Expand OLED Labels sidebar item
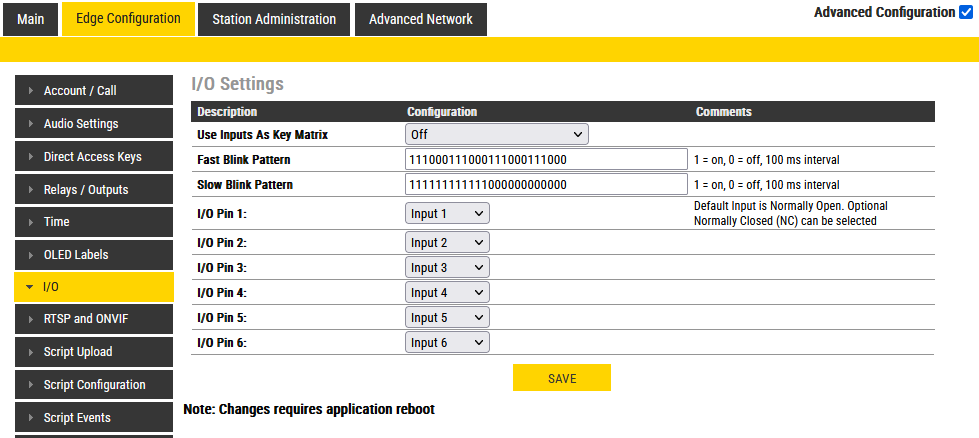979x438 pixels. tap(94, 255)
